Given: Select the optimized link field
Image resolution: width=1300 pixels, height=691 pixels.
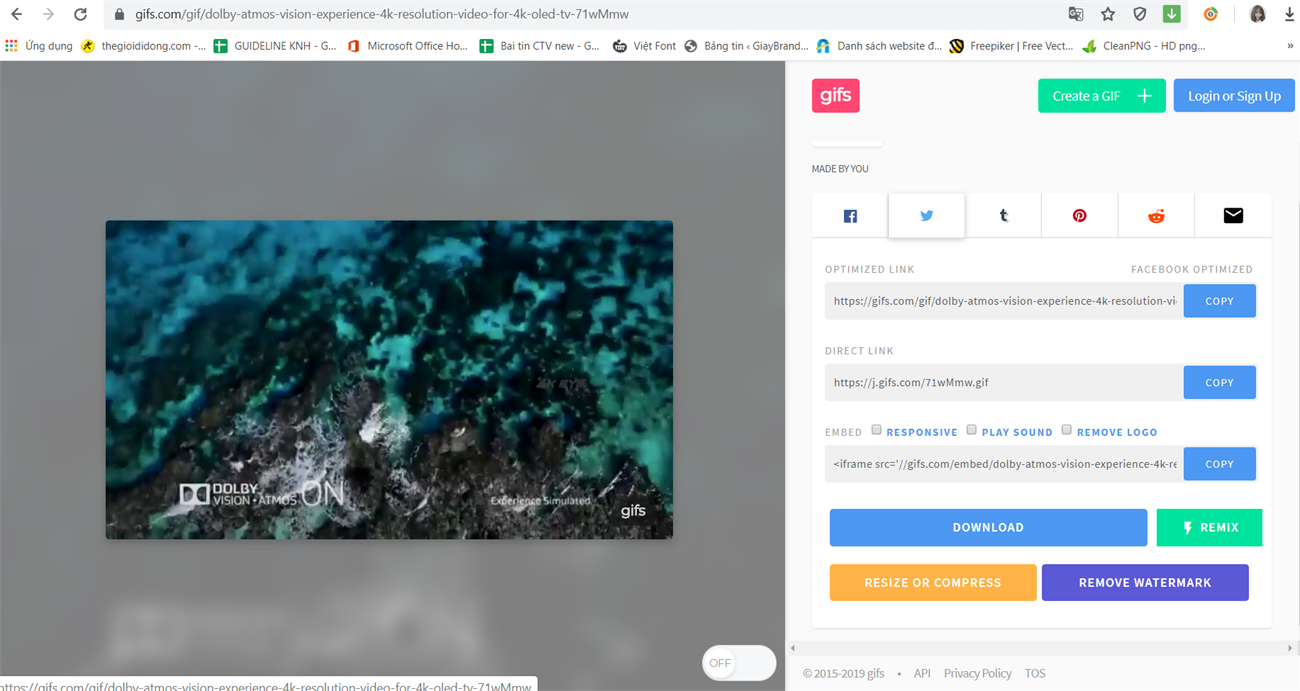Looking at the screenshot, I should tap(1004, 301).
